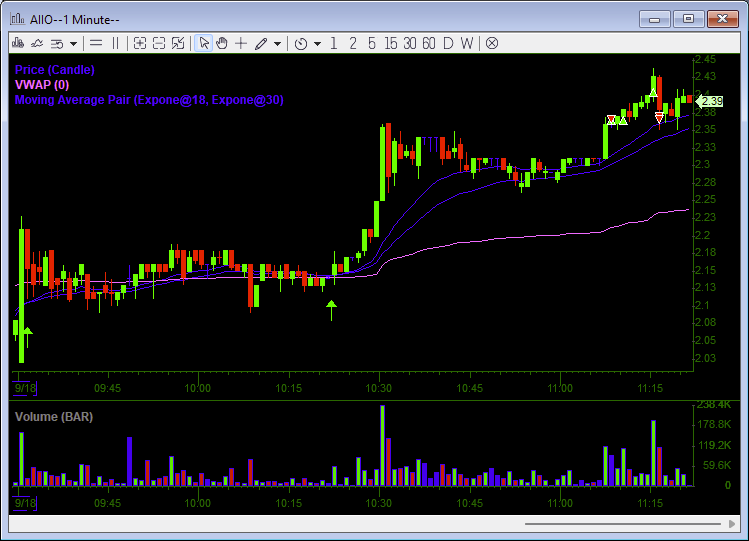Image resolution: width=749 pixels, height=541 pixels.
Task: Click the red down triangle marker near 11:16
Action: coord(659,117)
